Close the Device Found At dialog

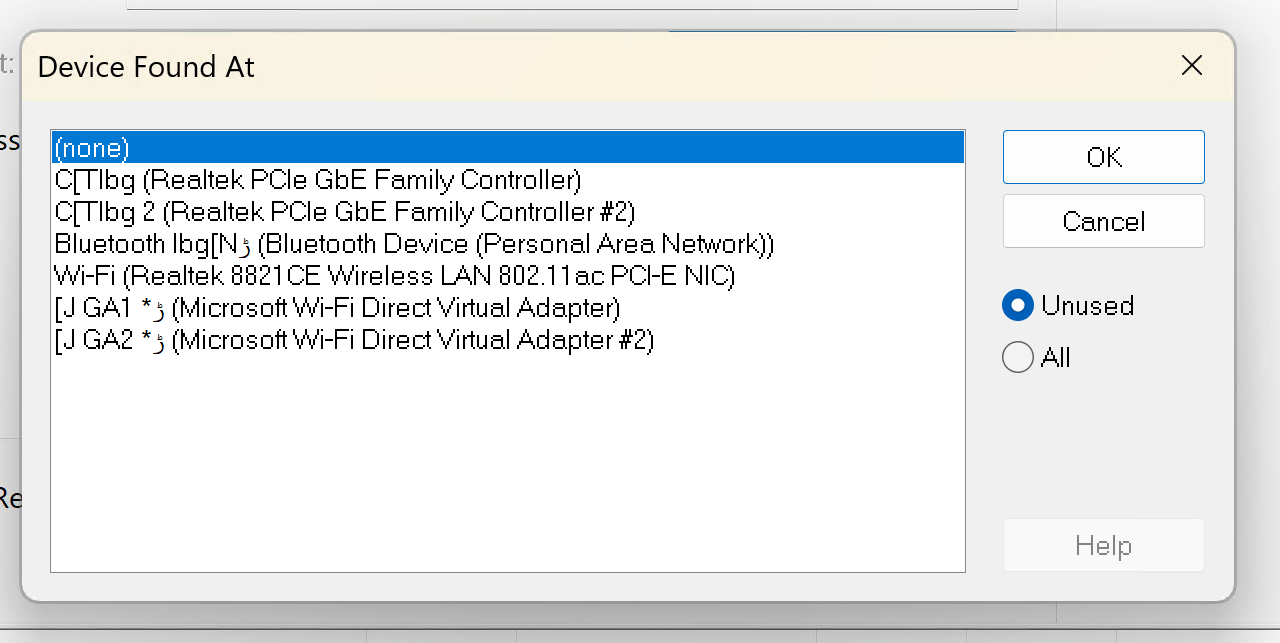click(x=1191, y=66)
